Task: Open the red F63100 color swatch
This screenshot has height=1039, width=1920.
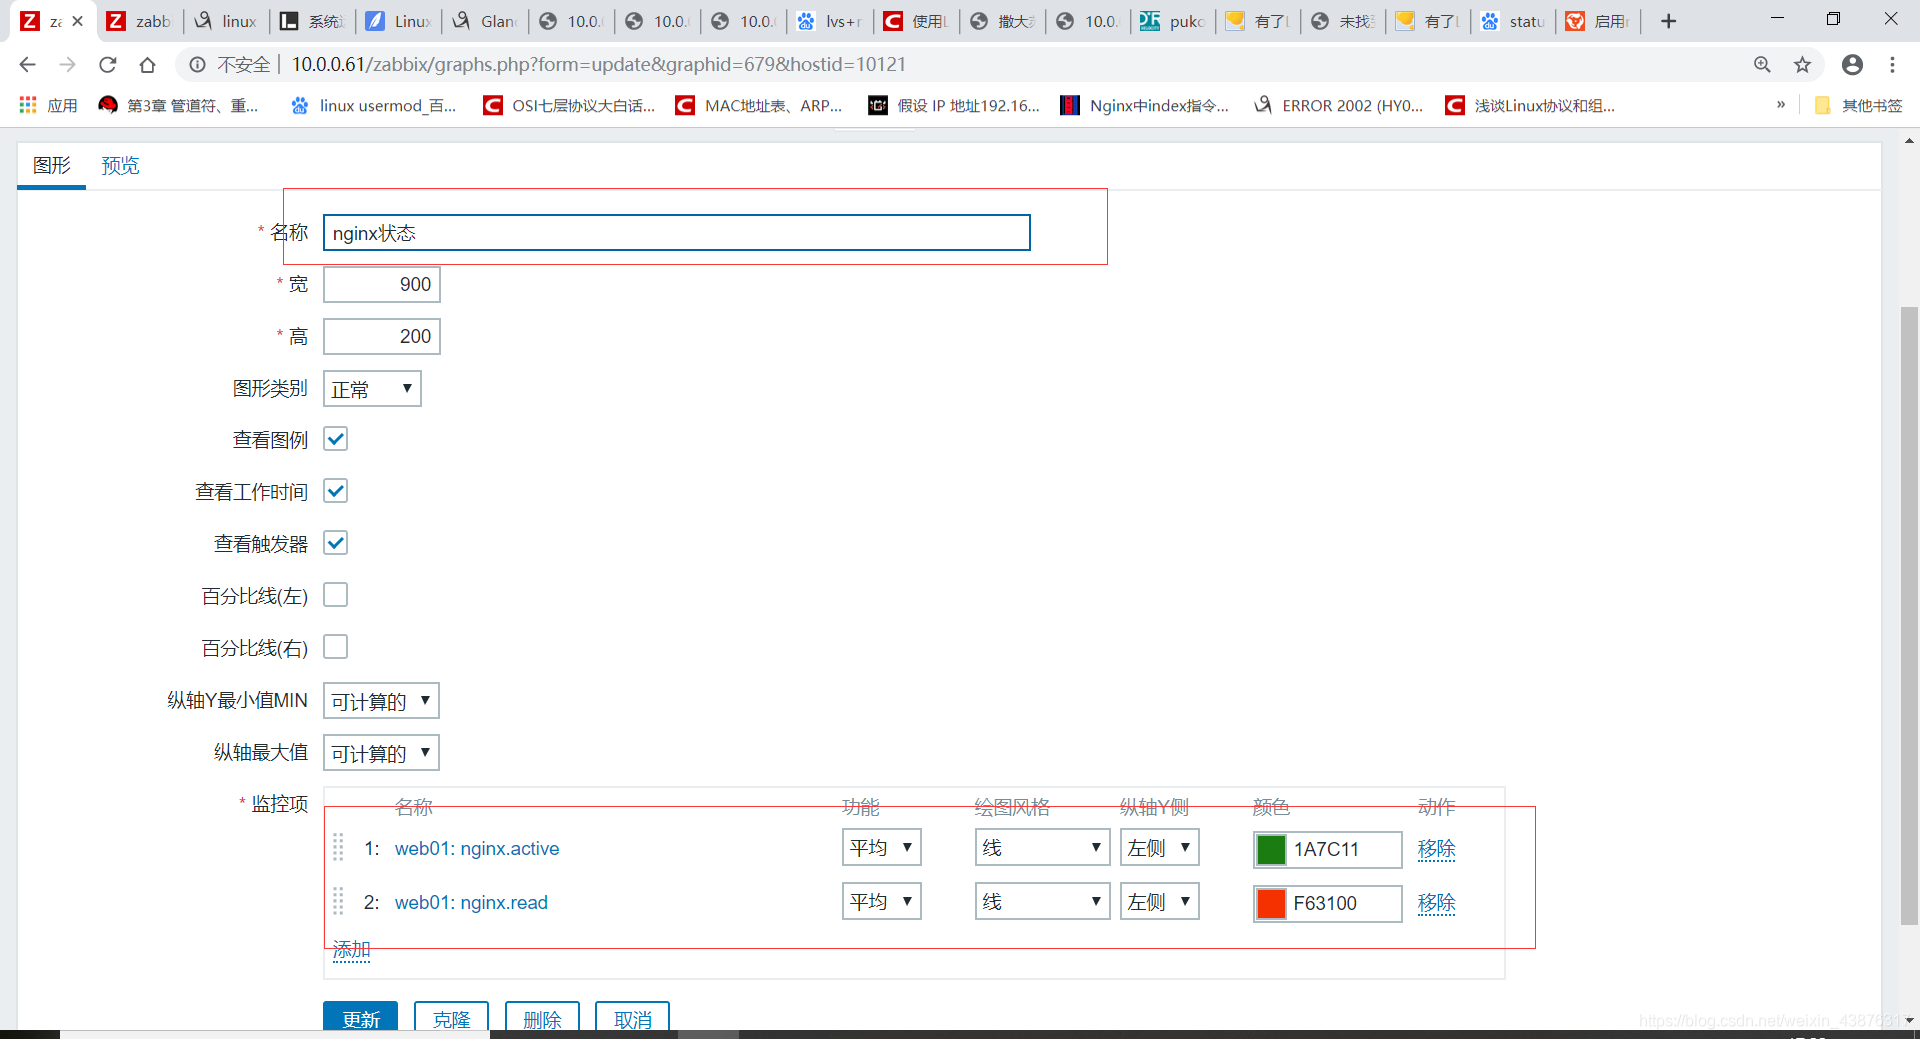Action: coord(1270,903)
